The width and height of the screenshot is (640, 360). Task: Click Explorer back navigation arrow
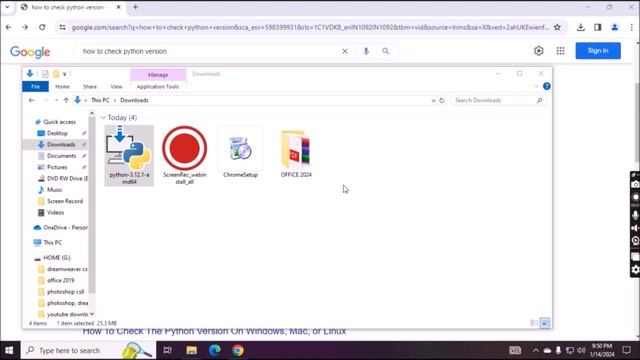pyautogui.click(x=32, y=100)
